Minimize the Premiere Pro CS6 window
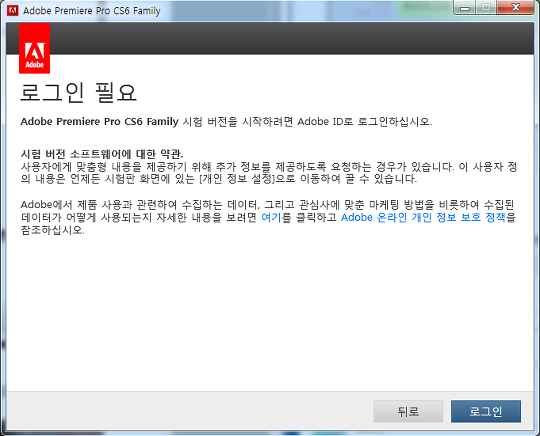This screenshot has height=436, width=540. 465,8
